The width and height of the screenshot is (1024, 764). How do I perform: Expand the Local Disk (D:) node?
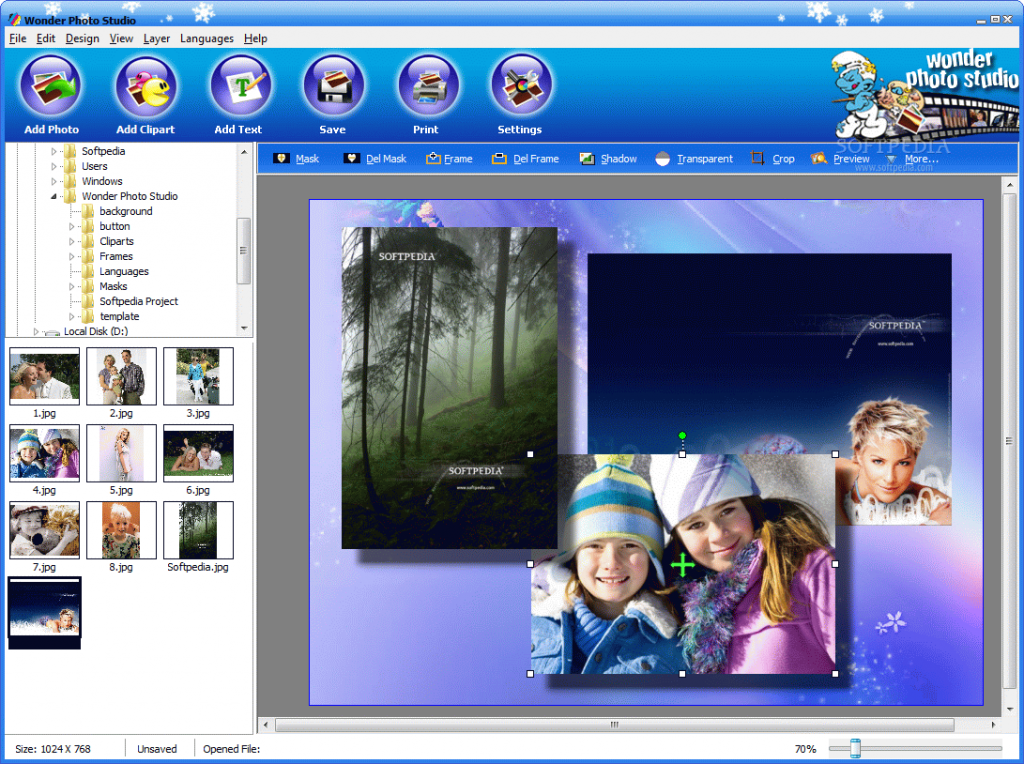(x=37, y=332)
